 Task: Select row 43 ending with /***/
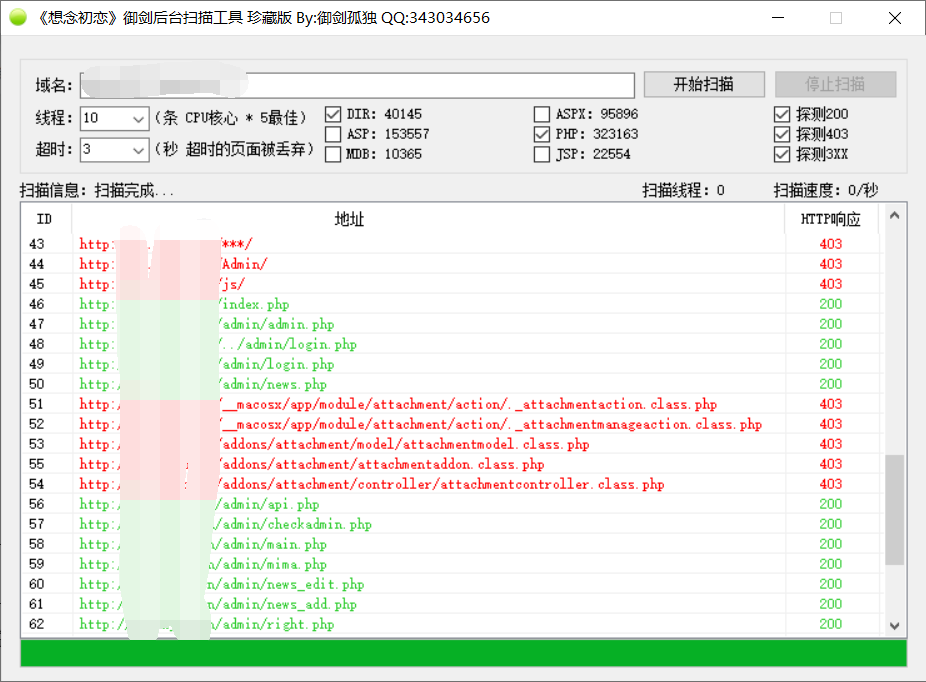point(452,244)
